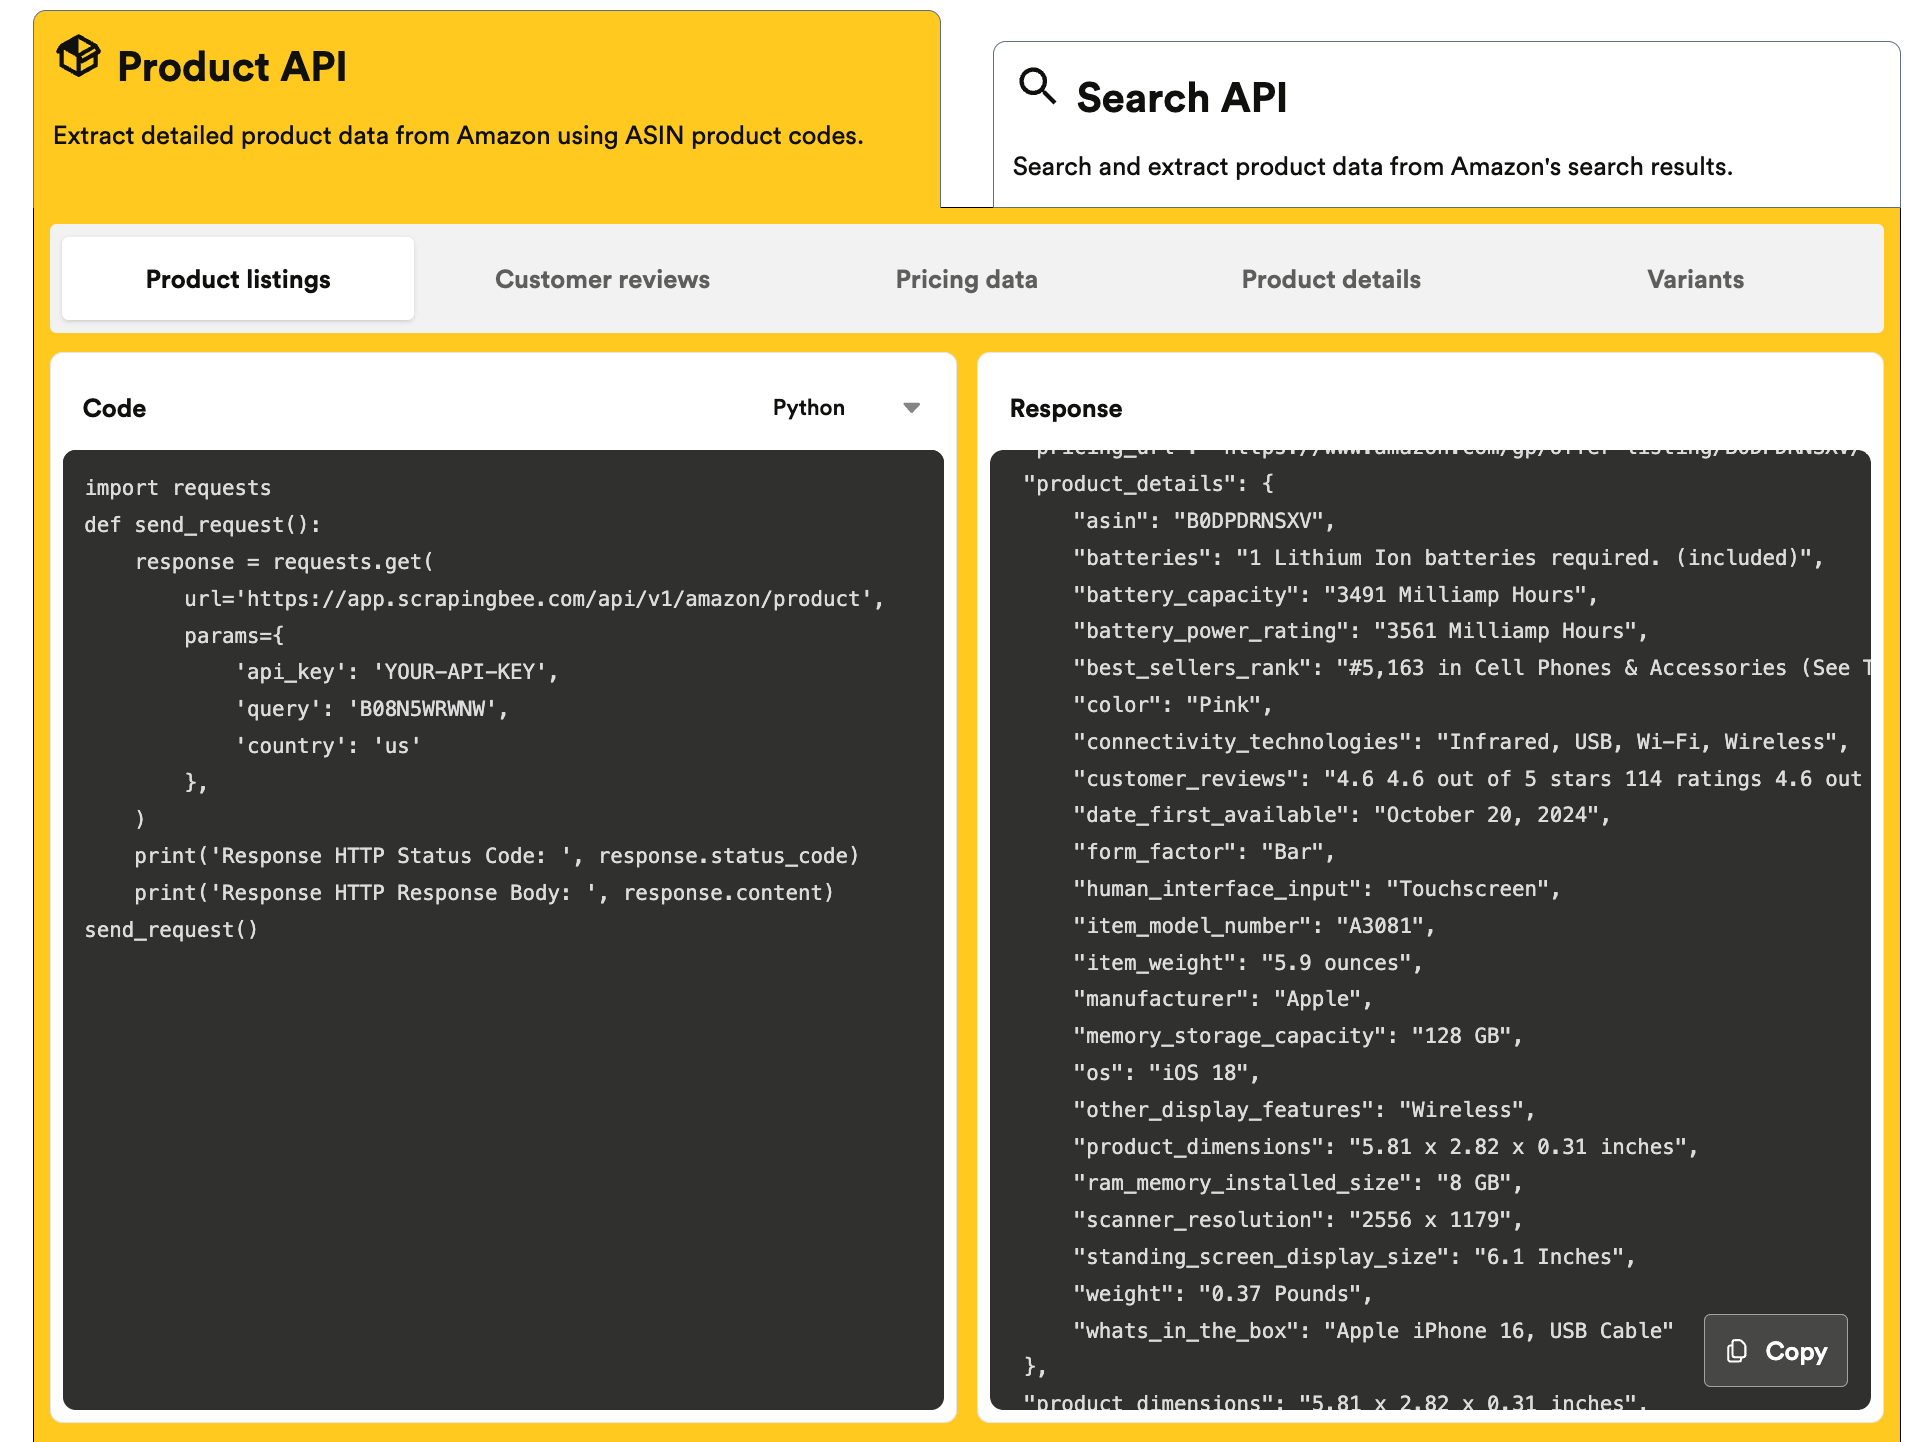Click the Code panel heading
Image resolution: width=1922 pixels, height=1442 pixels.
[x=114, y=408]
